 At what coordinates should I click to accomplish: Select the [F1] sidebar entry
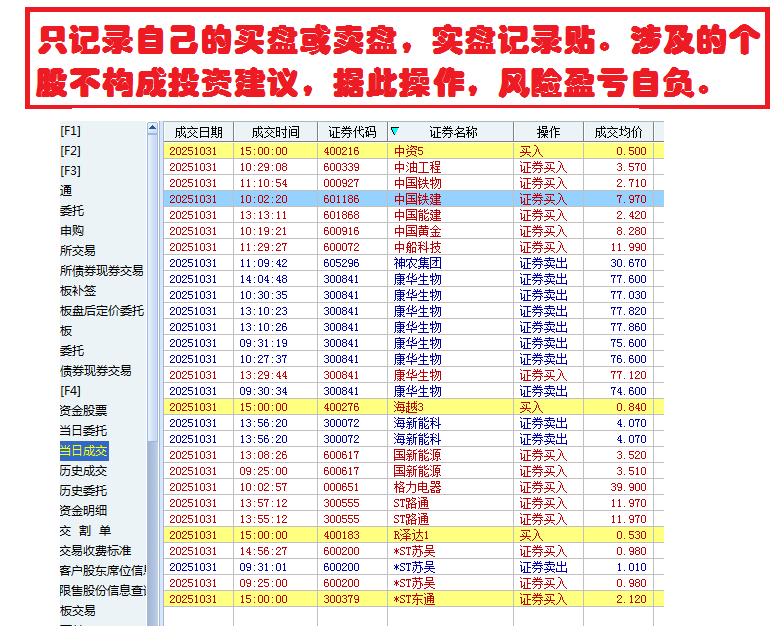pyautogui.click(x=70, y=131)
